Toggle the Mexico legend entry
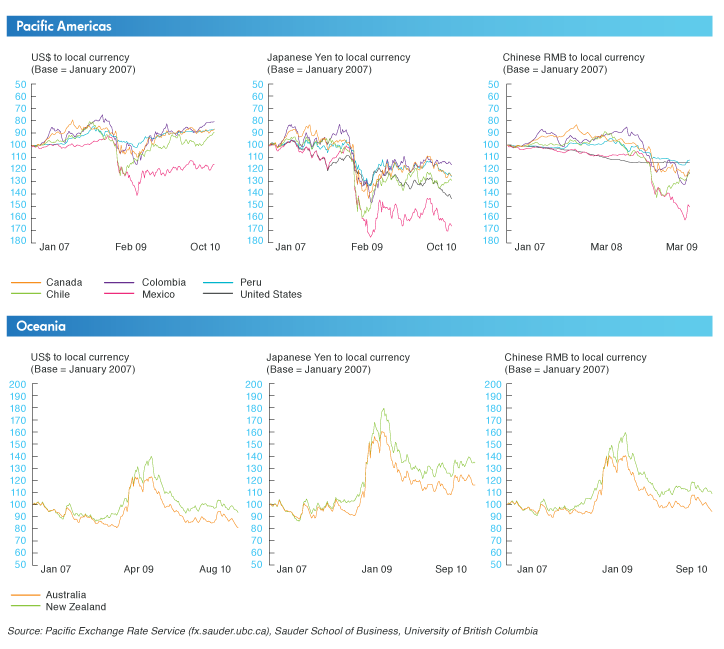This screenshot has width=724, height=649. tap(158, 295)
